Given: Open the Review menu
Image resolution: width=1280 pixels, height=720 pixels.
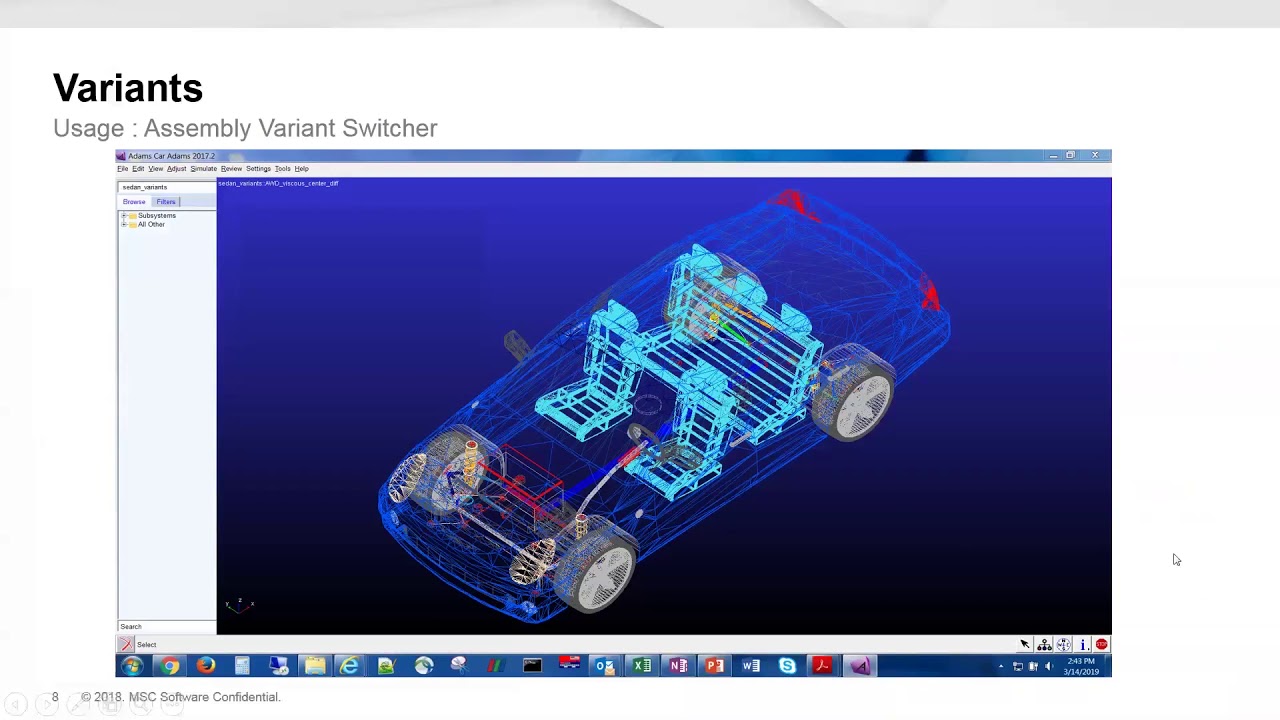Looking at the screenshot, I should (231, 169).
